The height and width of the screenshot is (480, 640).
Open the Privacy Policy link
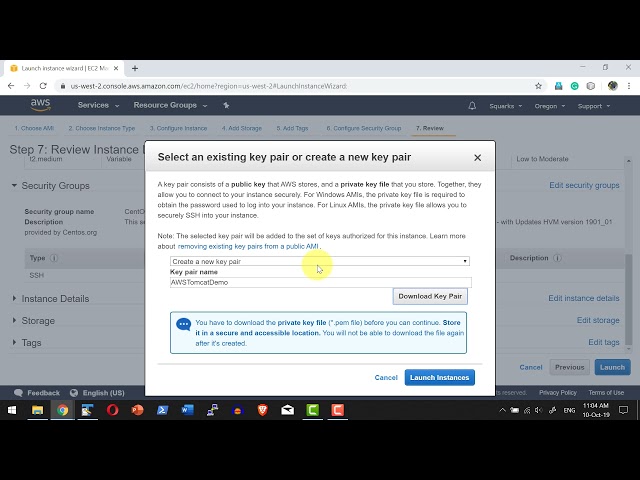click(558, 393)
